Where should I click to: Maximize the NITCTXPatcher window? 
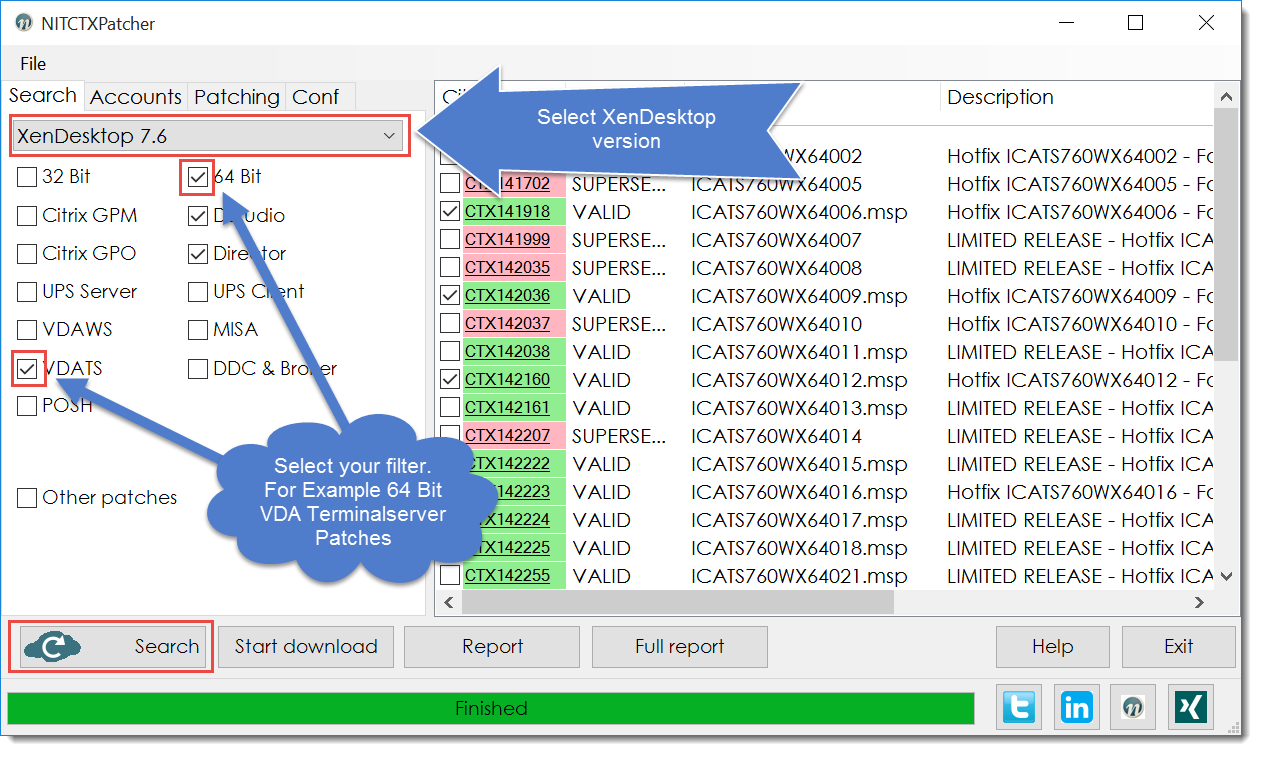pos(1135,23)
